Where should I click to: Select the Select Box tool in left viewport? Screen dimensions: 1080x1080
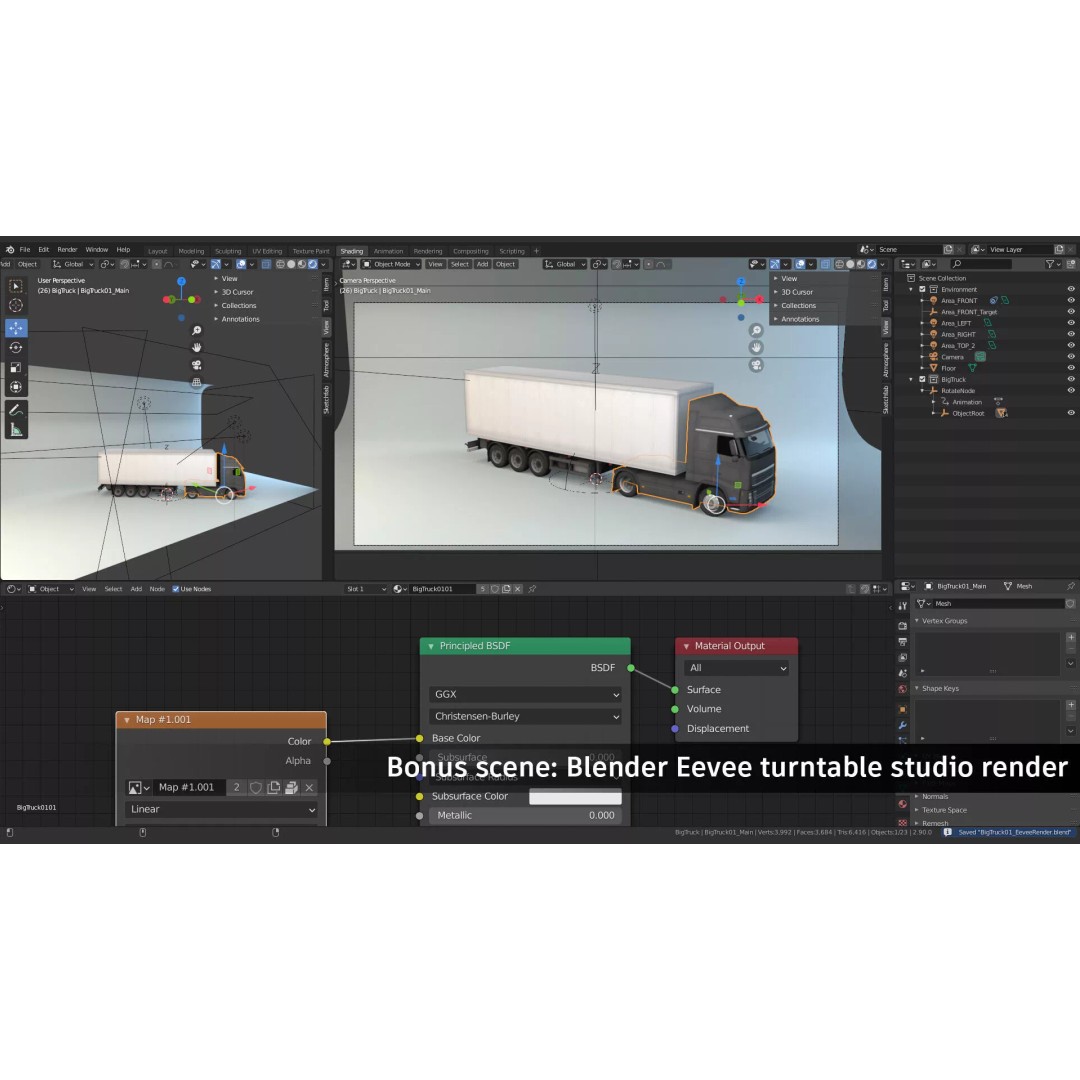click(16, 287)
